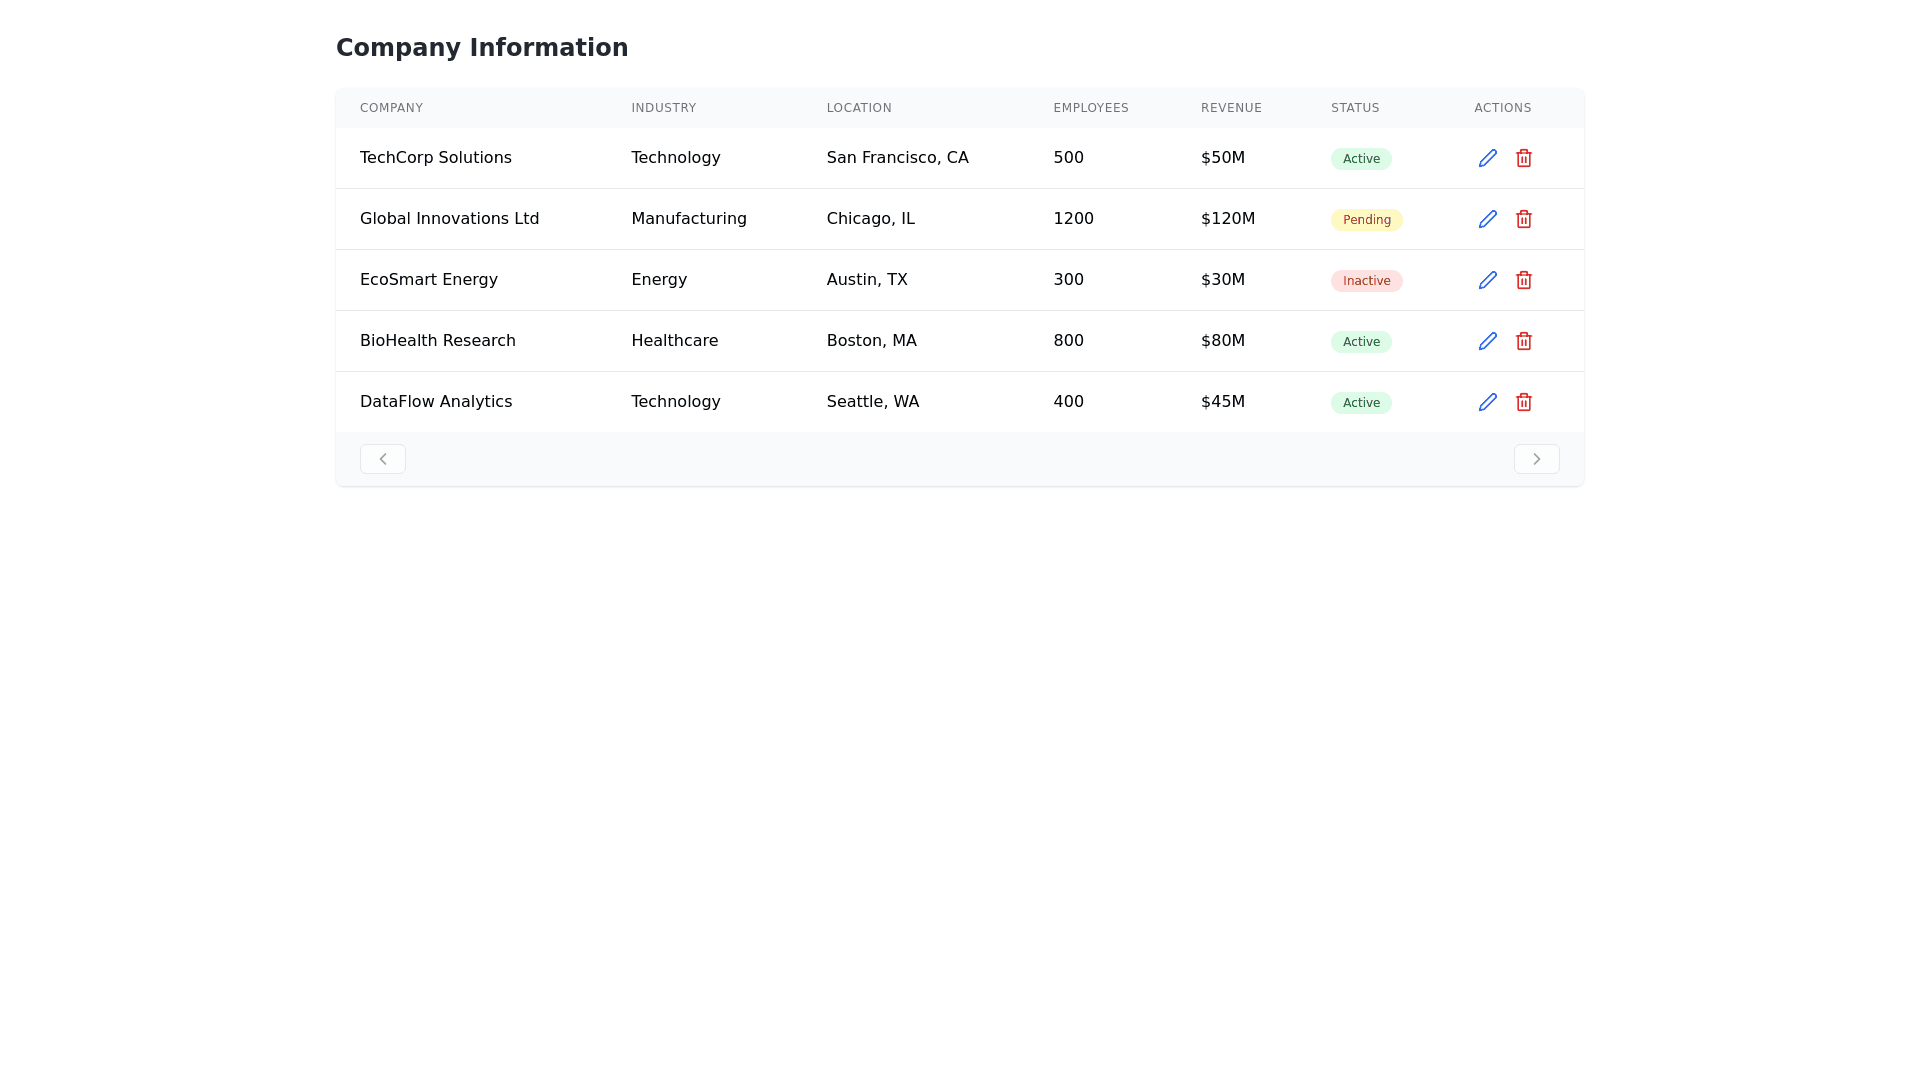Select the DataFlow Analytics company name
Screen dimensions: 1920x1080
pyautogui.click(x=436, y=402)
